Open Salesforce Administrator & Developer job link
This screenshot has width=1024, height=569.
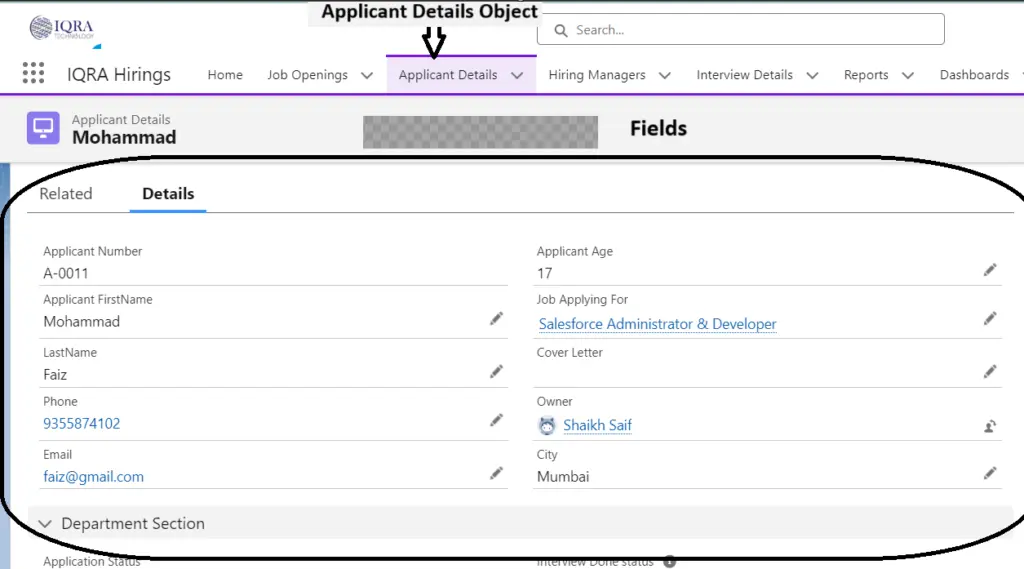(657, 324)
